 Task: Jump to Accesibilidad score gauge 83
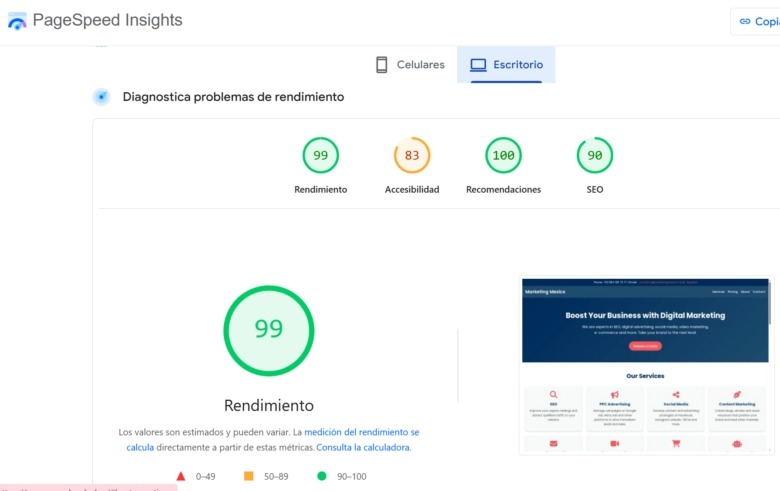click(412, 155)
